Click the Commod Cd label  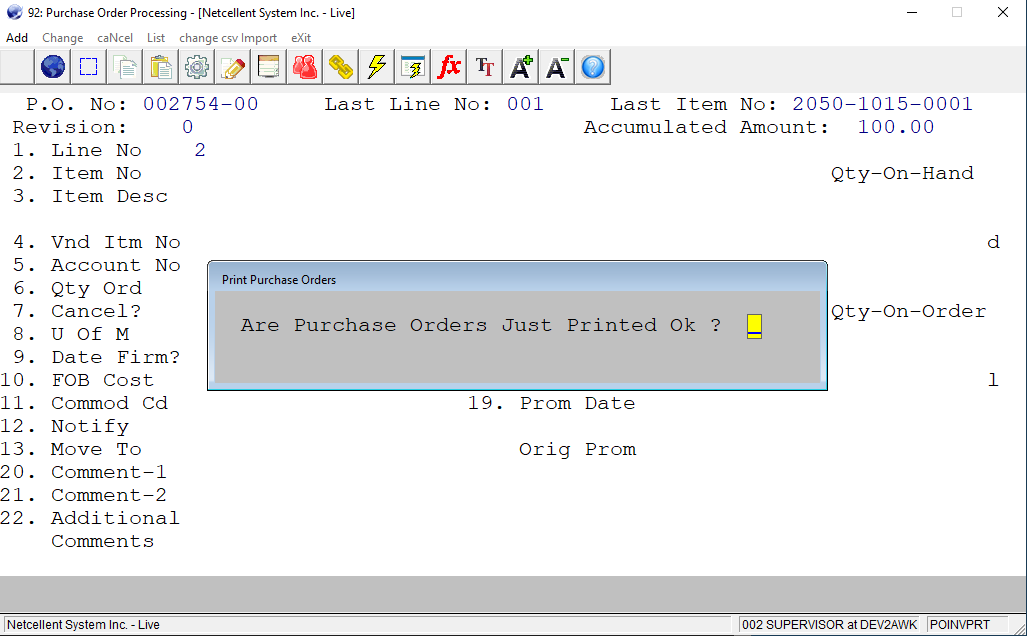tap(109, 403)
